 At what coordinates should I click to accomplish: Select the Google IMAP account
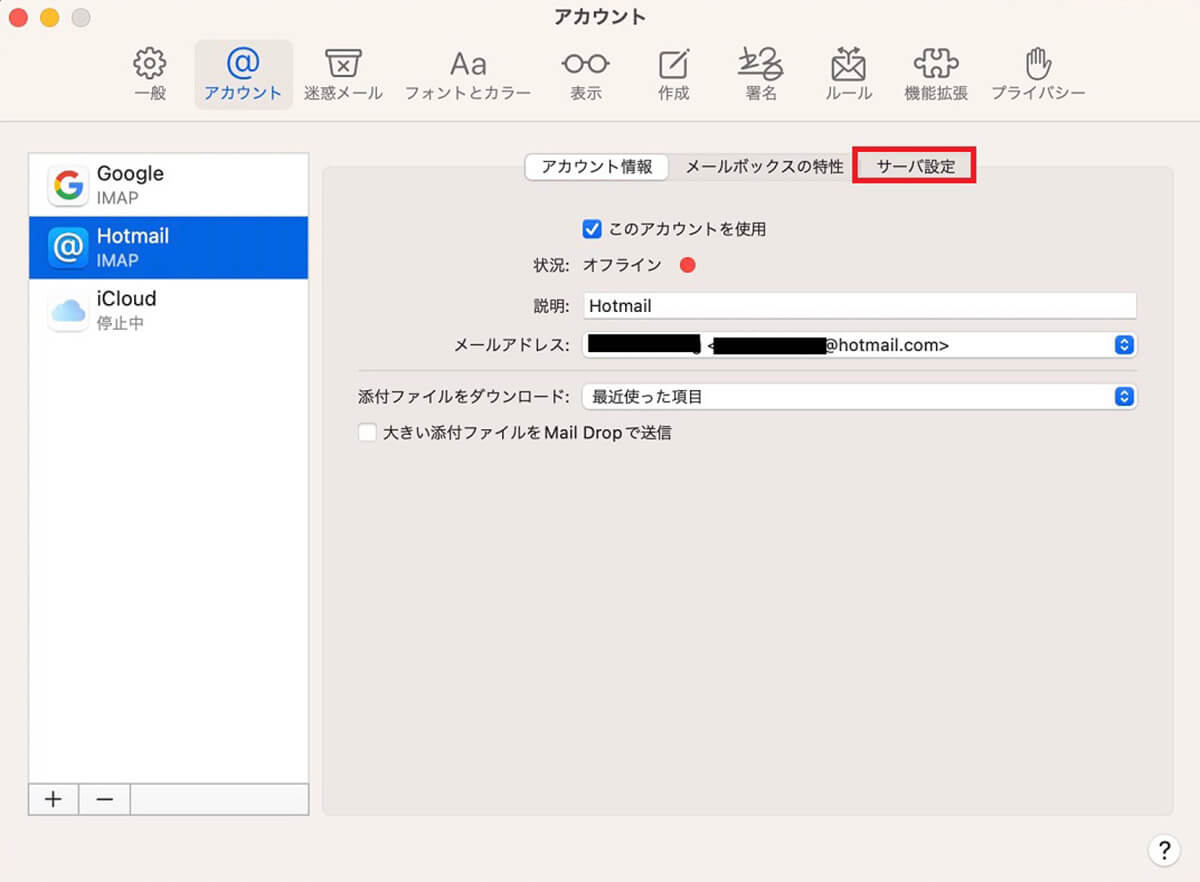169,185
